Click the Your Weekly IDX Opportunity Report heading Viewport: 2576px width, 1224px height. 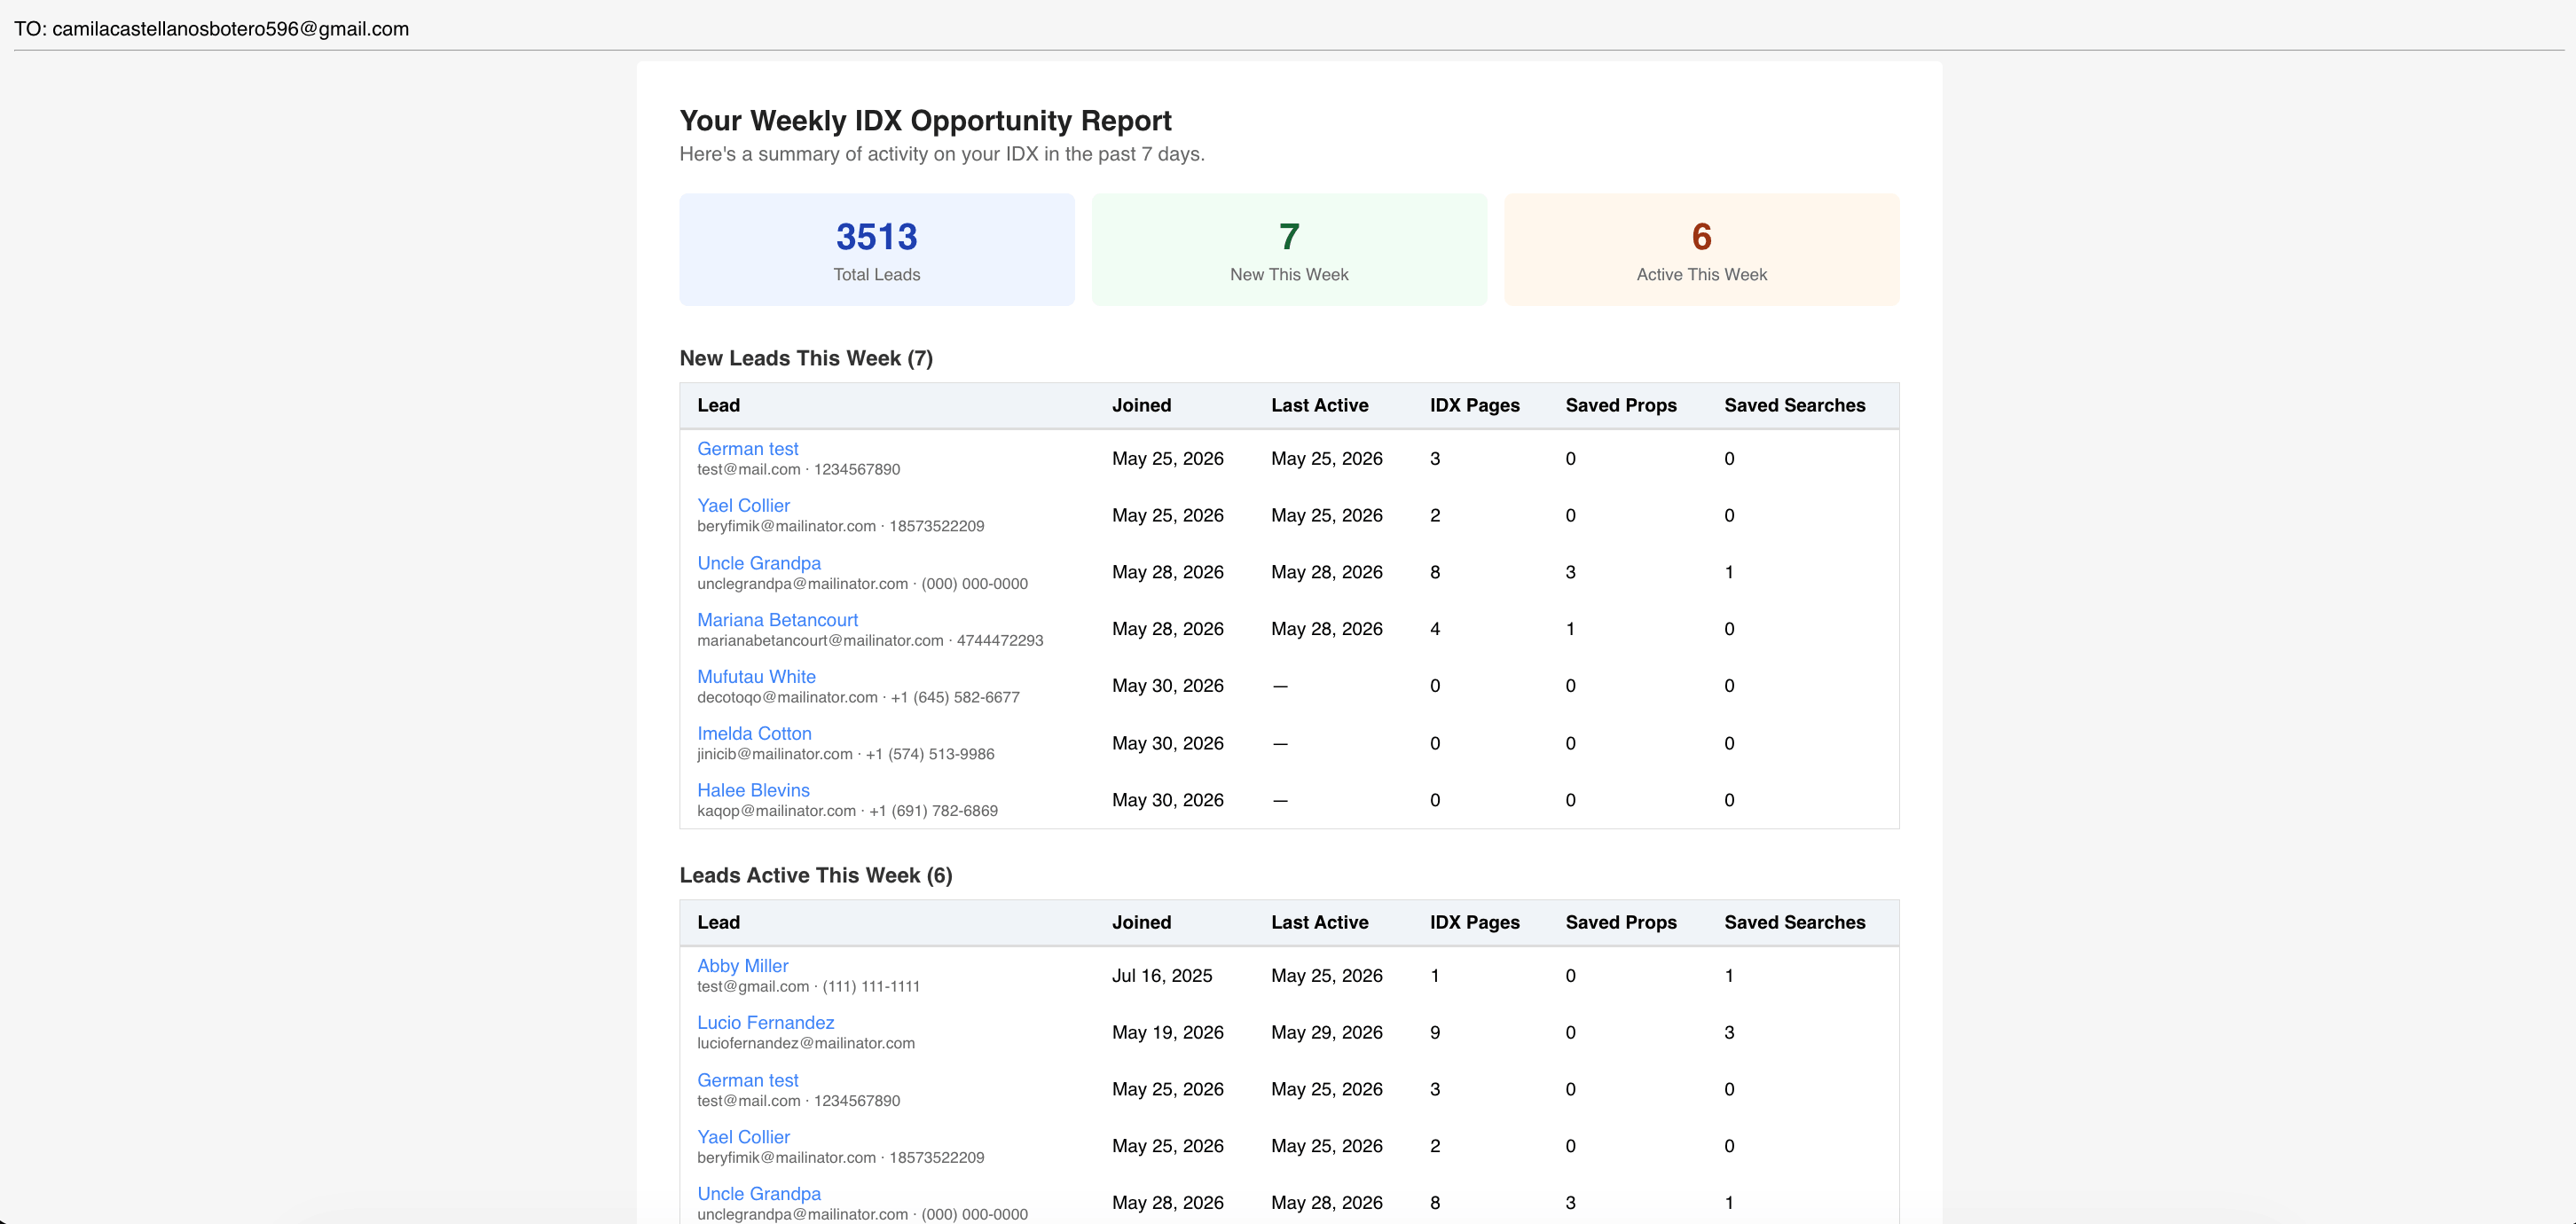coord(925,121)
